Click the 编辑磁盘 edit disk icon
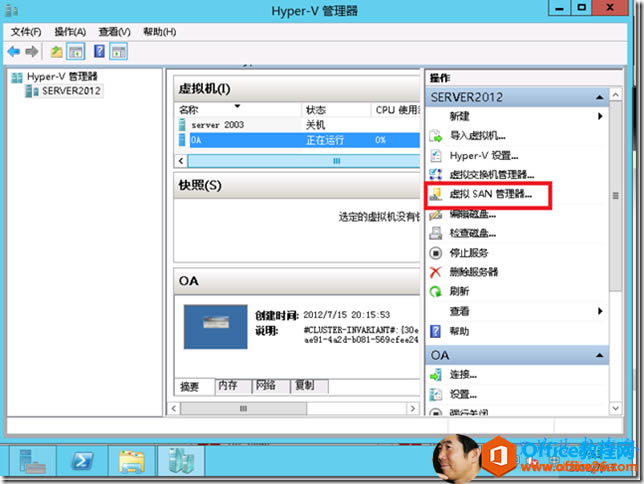Image resolution: width=644 pixels, height=484 pixels. [x=435, y=214]
